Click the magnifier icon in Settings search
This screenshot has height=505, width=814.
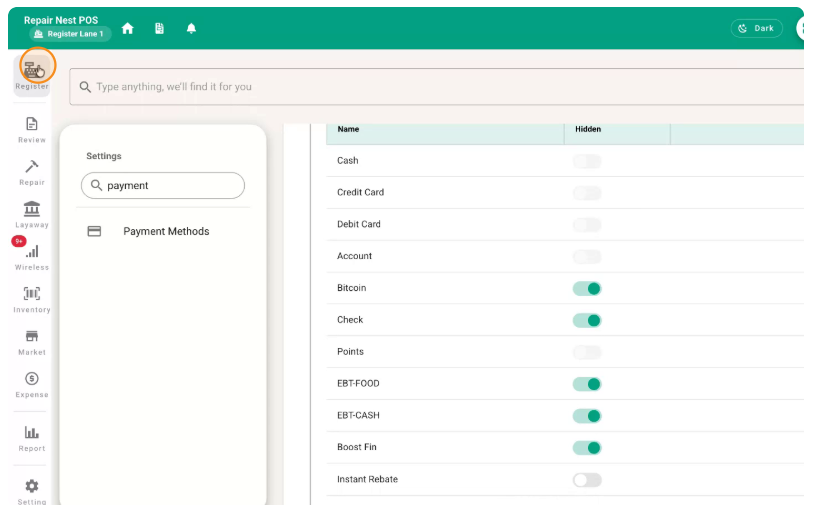(x=96, y=185)
